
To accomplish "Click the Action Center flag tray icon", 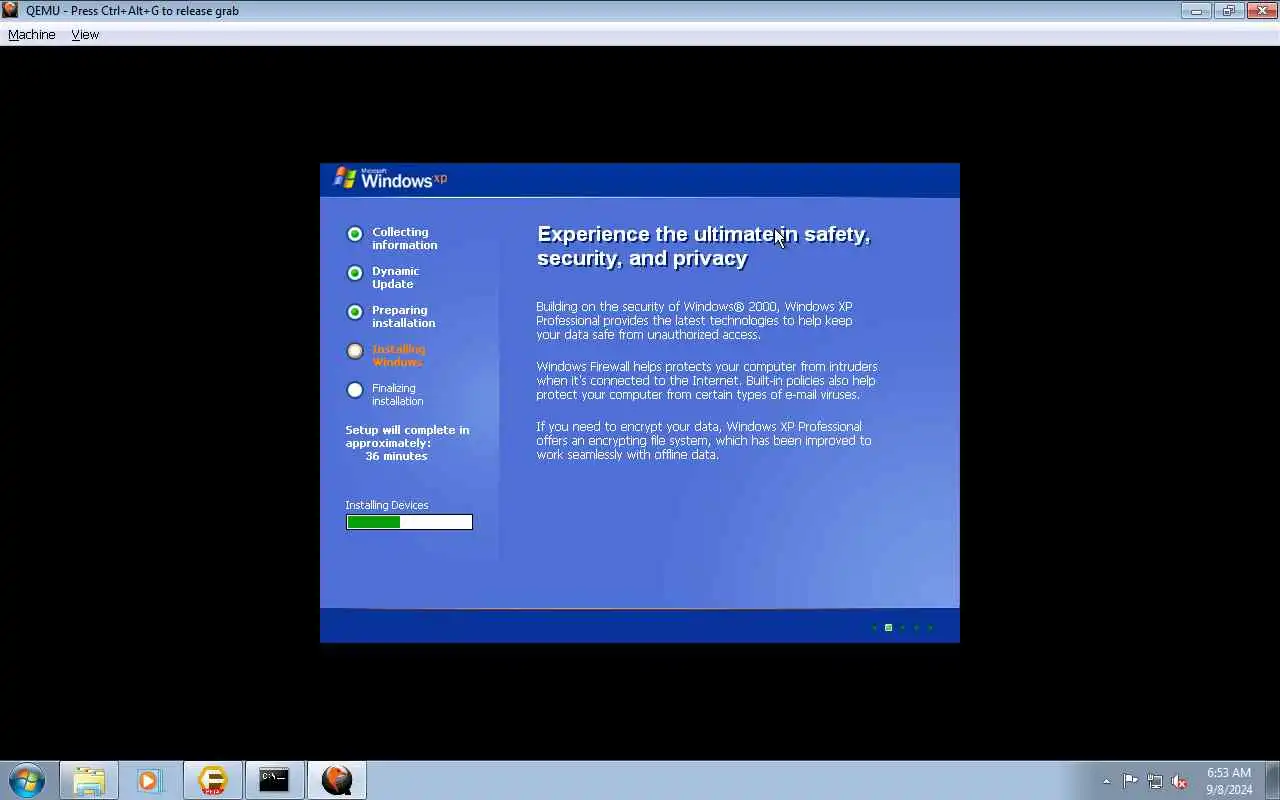I will tap(1130, 781).
